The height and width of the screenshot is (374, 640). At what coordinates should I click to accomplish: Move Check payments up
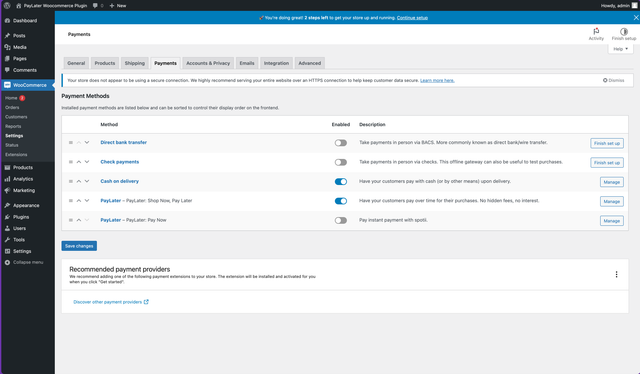79,162
